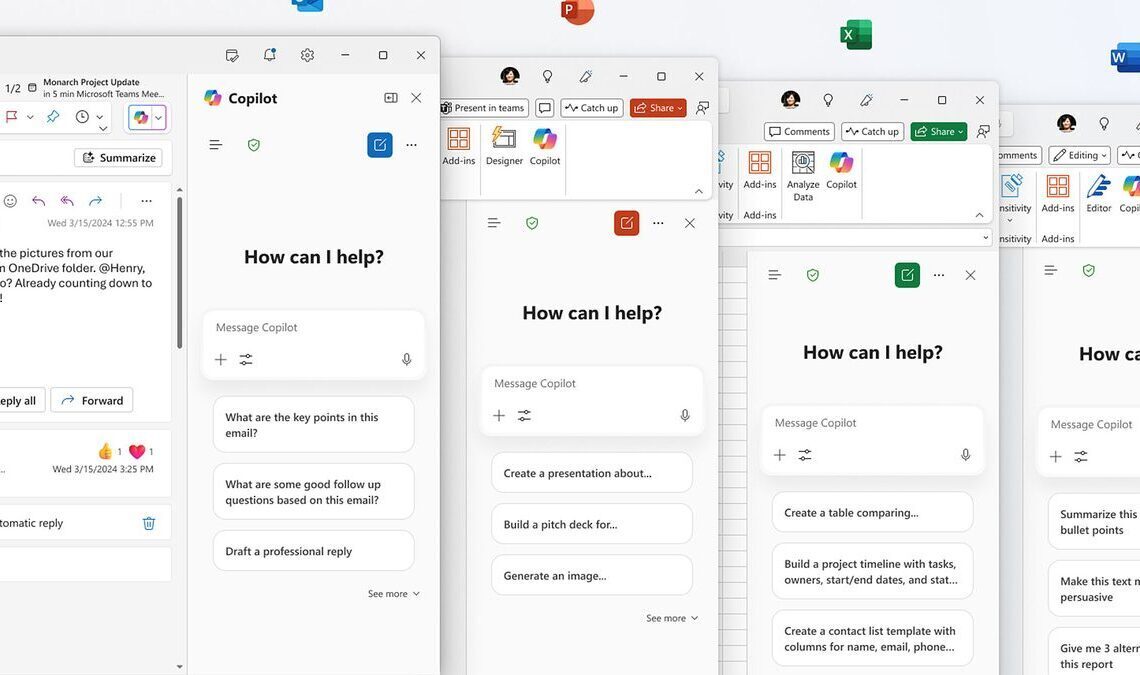Click Editor in Word ribbon
Viewport: 1140px width, 675px height.
1099,194
